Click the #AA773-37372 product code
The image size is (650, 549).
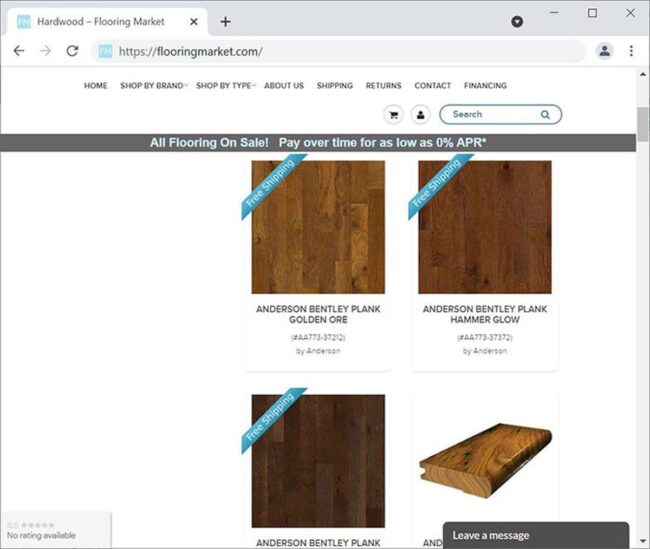click(x=485, y=337)
